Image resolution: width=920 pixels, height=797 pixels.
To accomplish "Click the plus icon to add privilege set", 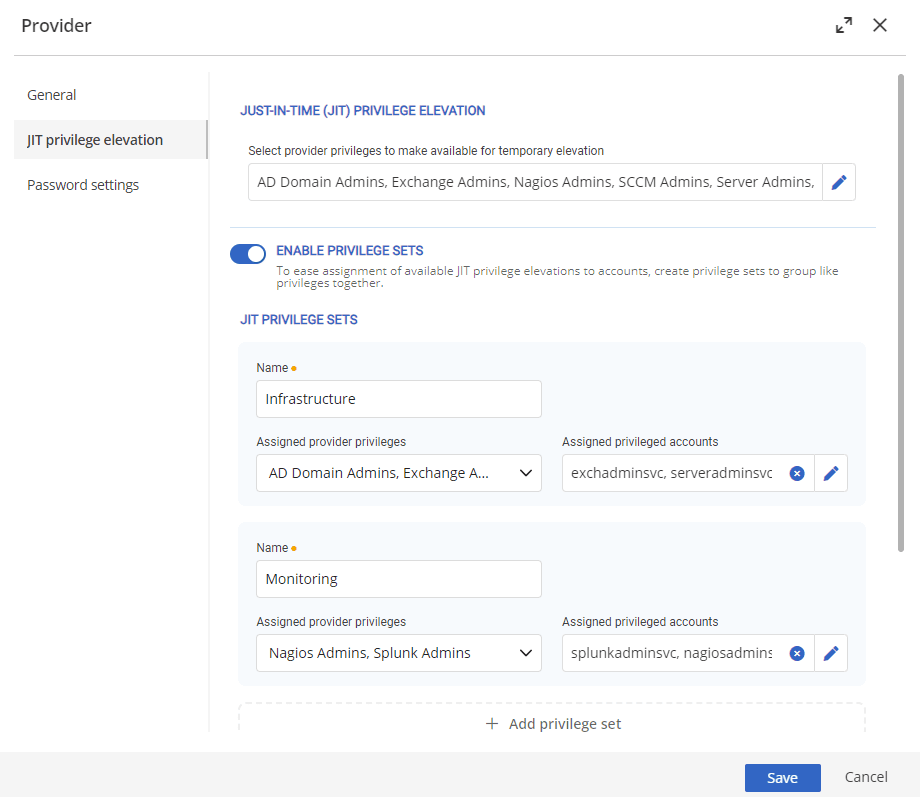I will tap(491, 724).
